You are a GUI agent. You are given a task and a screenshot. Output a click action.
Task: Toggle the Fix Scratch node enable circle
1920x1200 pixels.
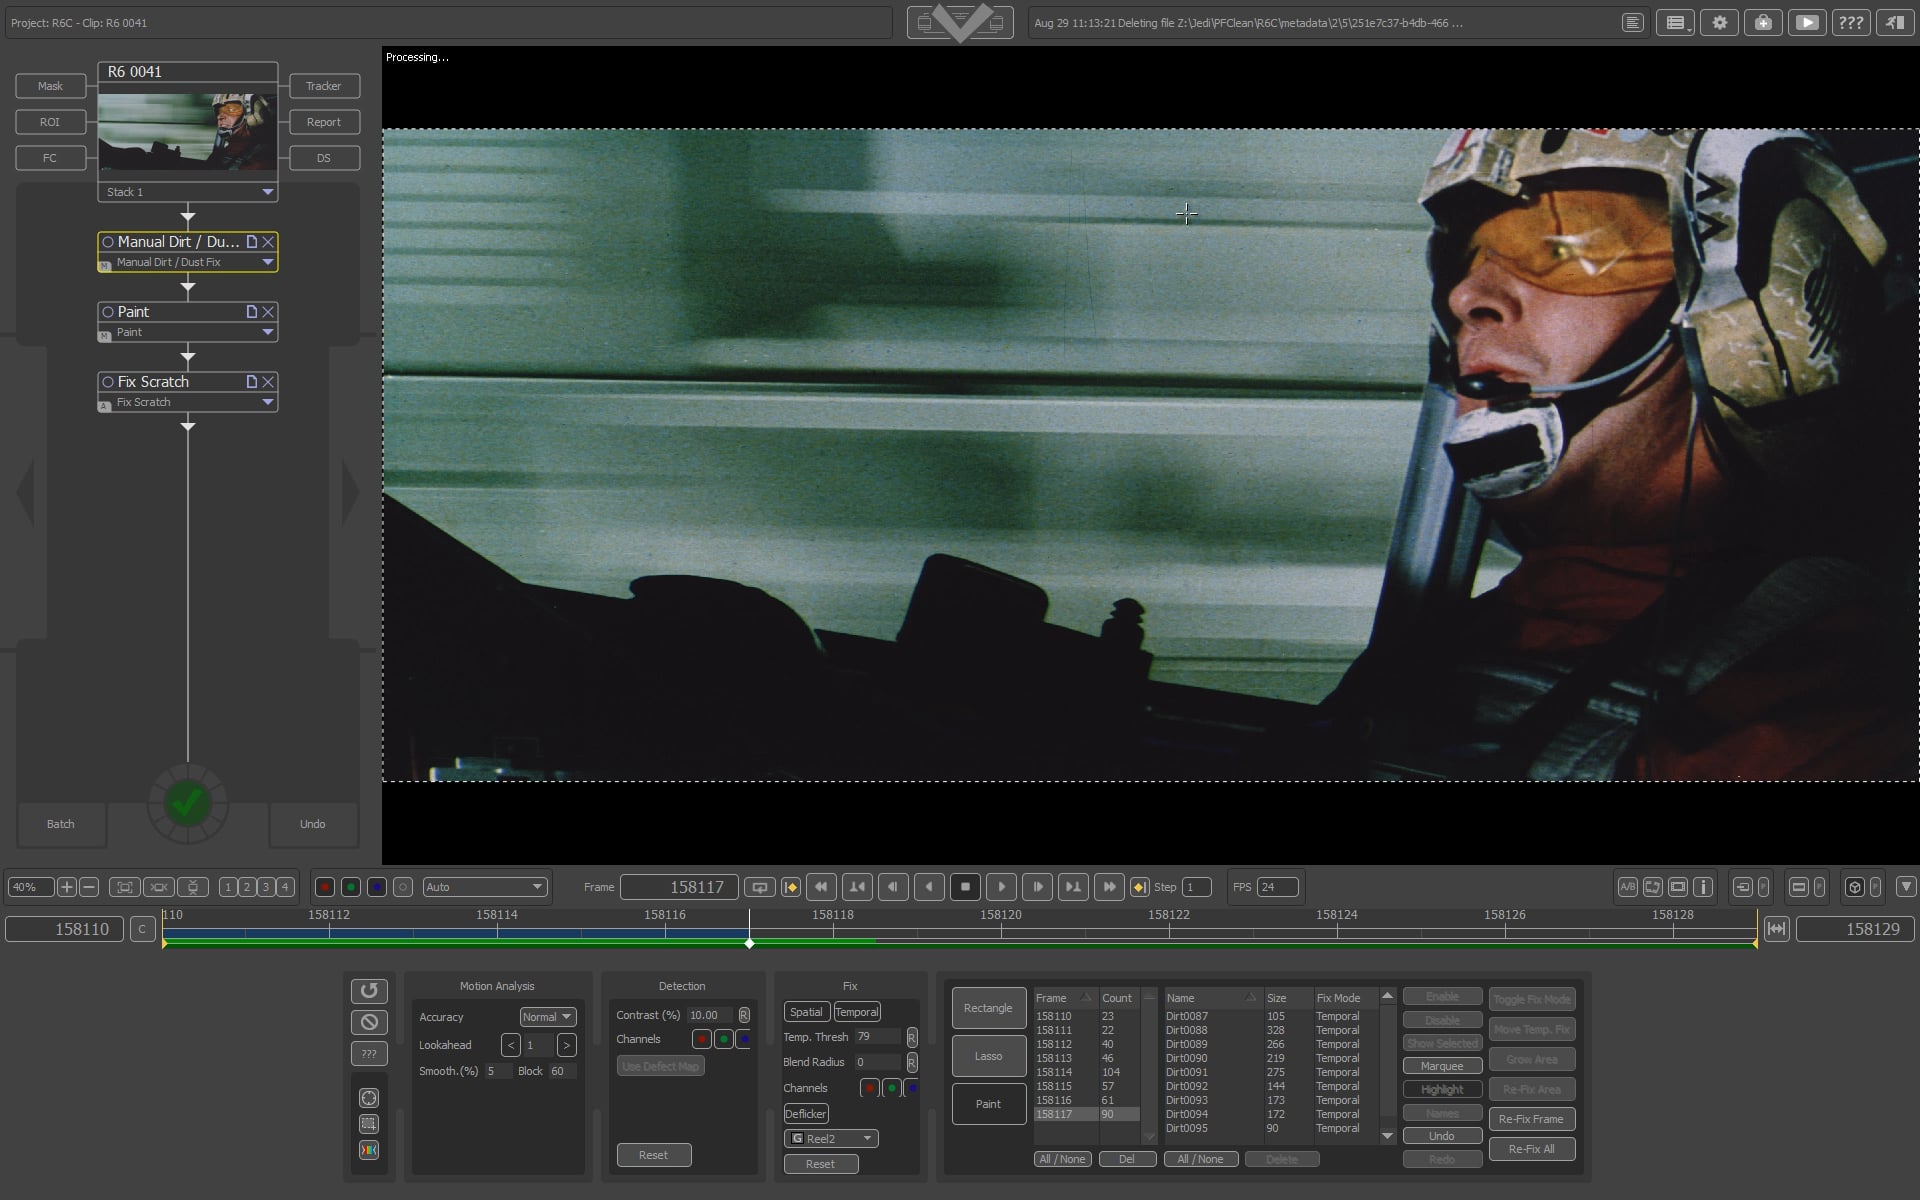point(108,382)
